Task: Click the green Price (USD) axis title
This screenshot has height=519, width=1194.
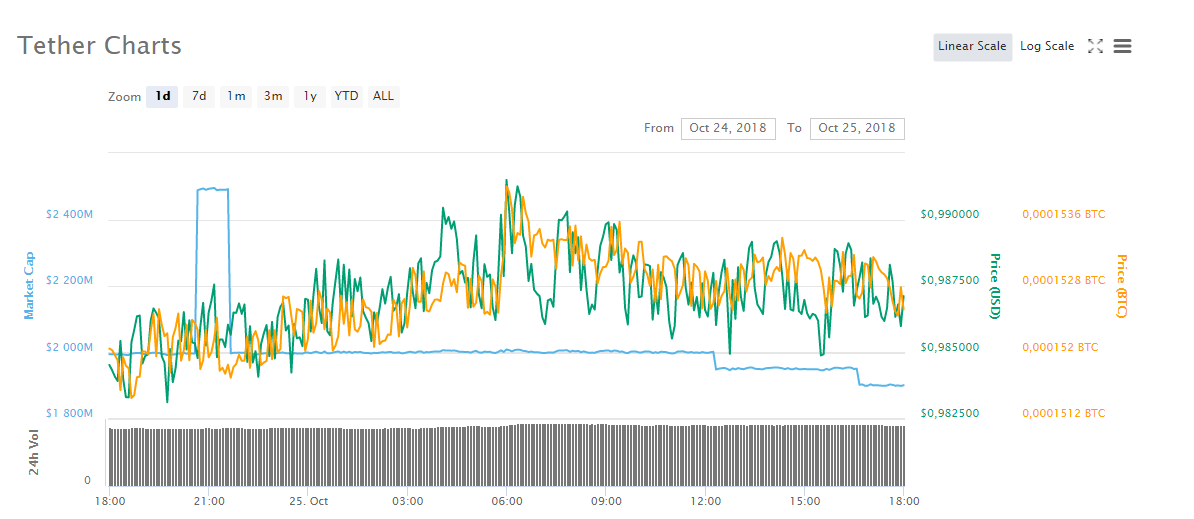Action: [x=995, y=286]
